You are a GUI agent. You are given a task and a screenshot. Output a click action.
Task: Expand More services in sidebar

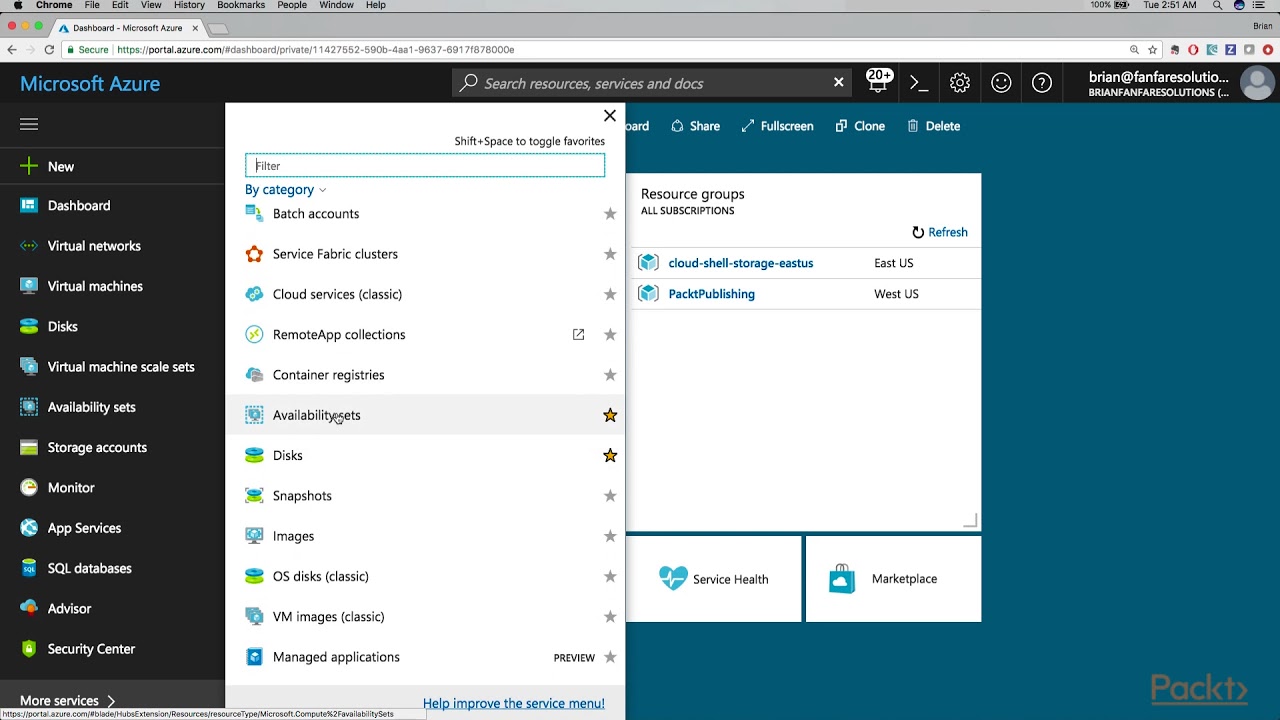pyautogui.click(x=68, y=701)
